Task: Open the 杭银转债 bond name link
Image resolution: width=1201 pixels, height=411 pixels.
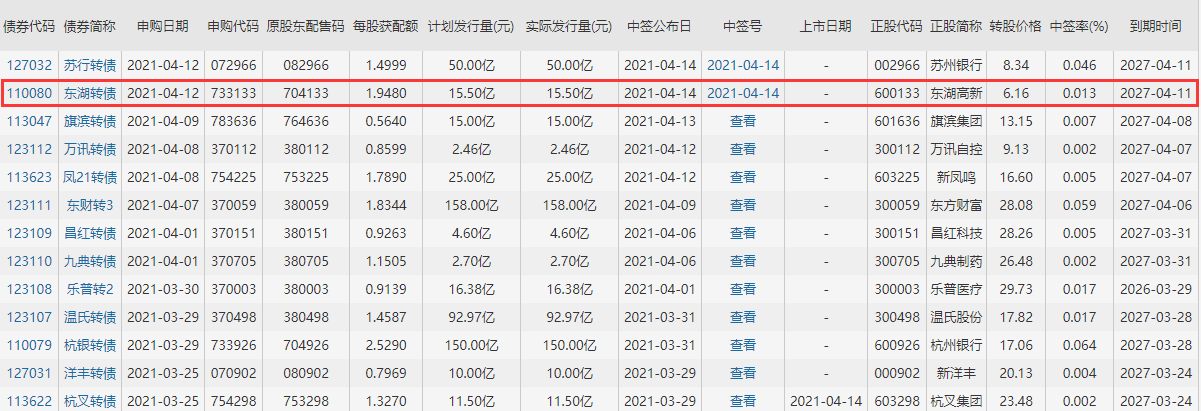Action: (x=90, y=345)
